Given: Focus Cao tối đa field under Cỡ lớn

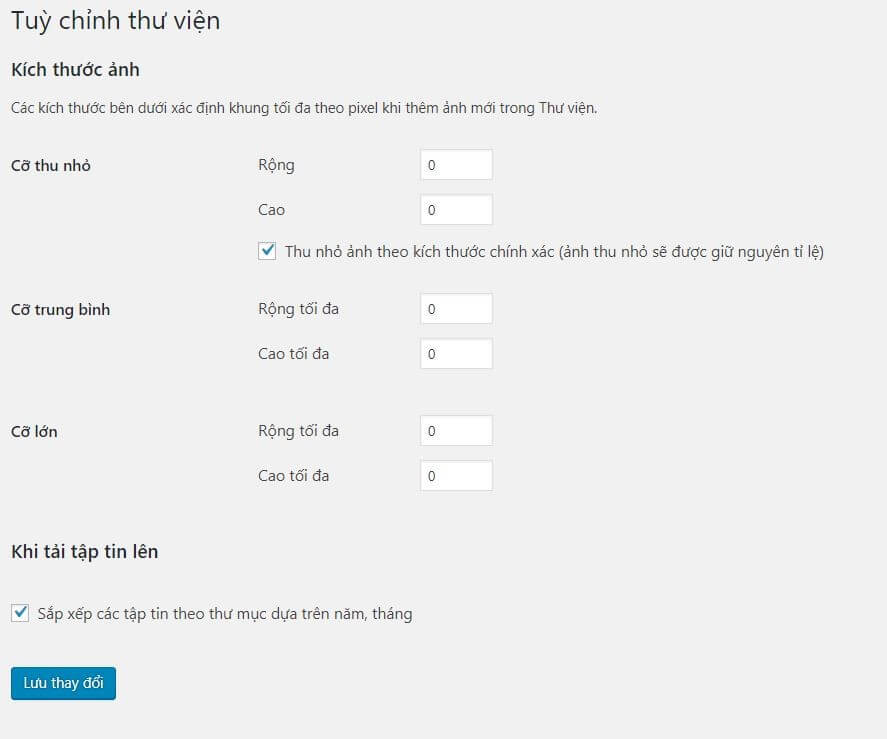Looking at the screenshot, I should 456,476.
